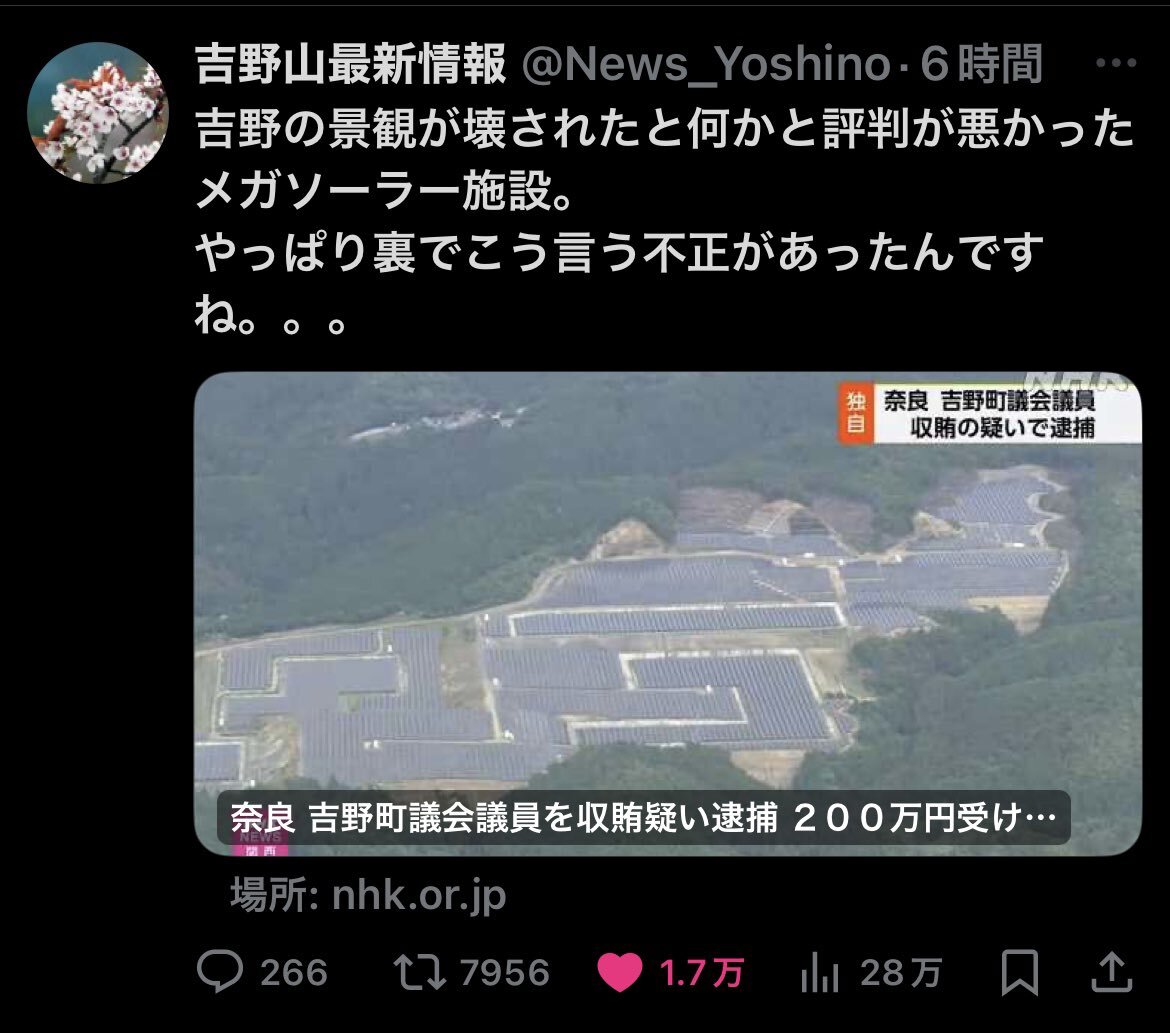This screenshot has height=1033, width=1170.
Task: Click the 266 replies count
Action: click(x=294, y=973)
